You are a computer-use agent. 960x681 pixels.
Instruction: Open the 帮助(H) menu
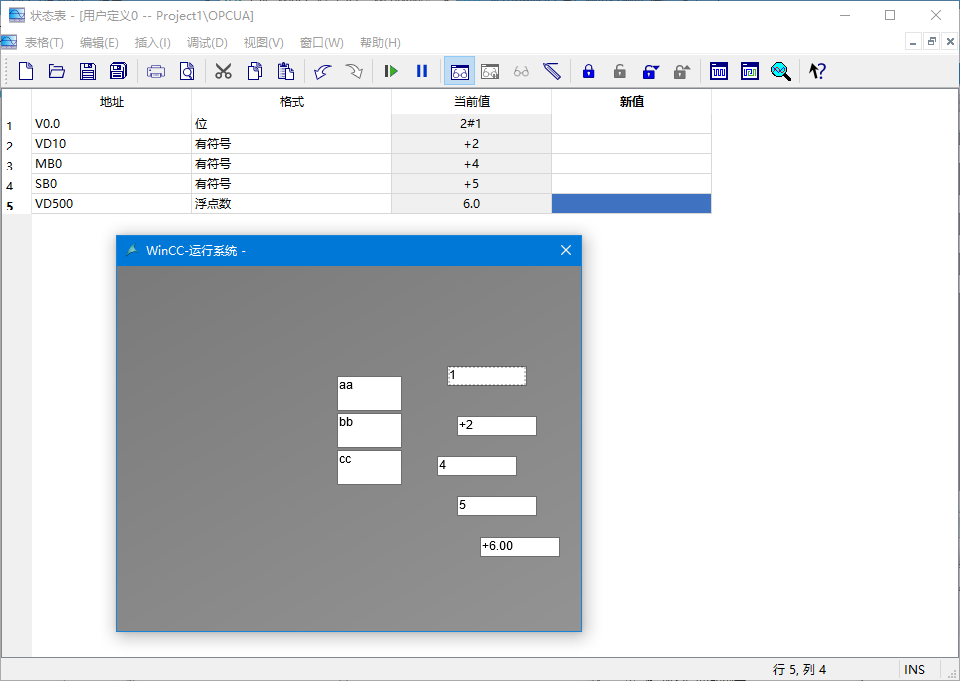pos(380,42)
